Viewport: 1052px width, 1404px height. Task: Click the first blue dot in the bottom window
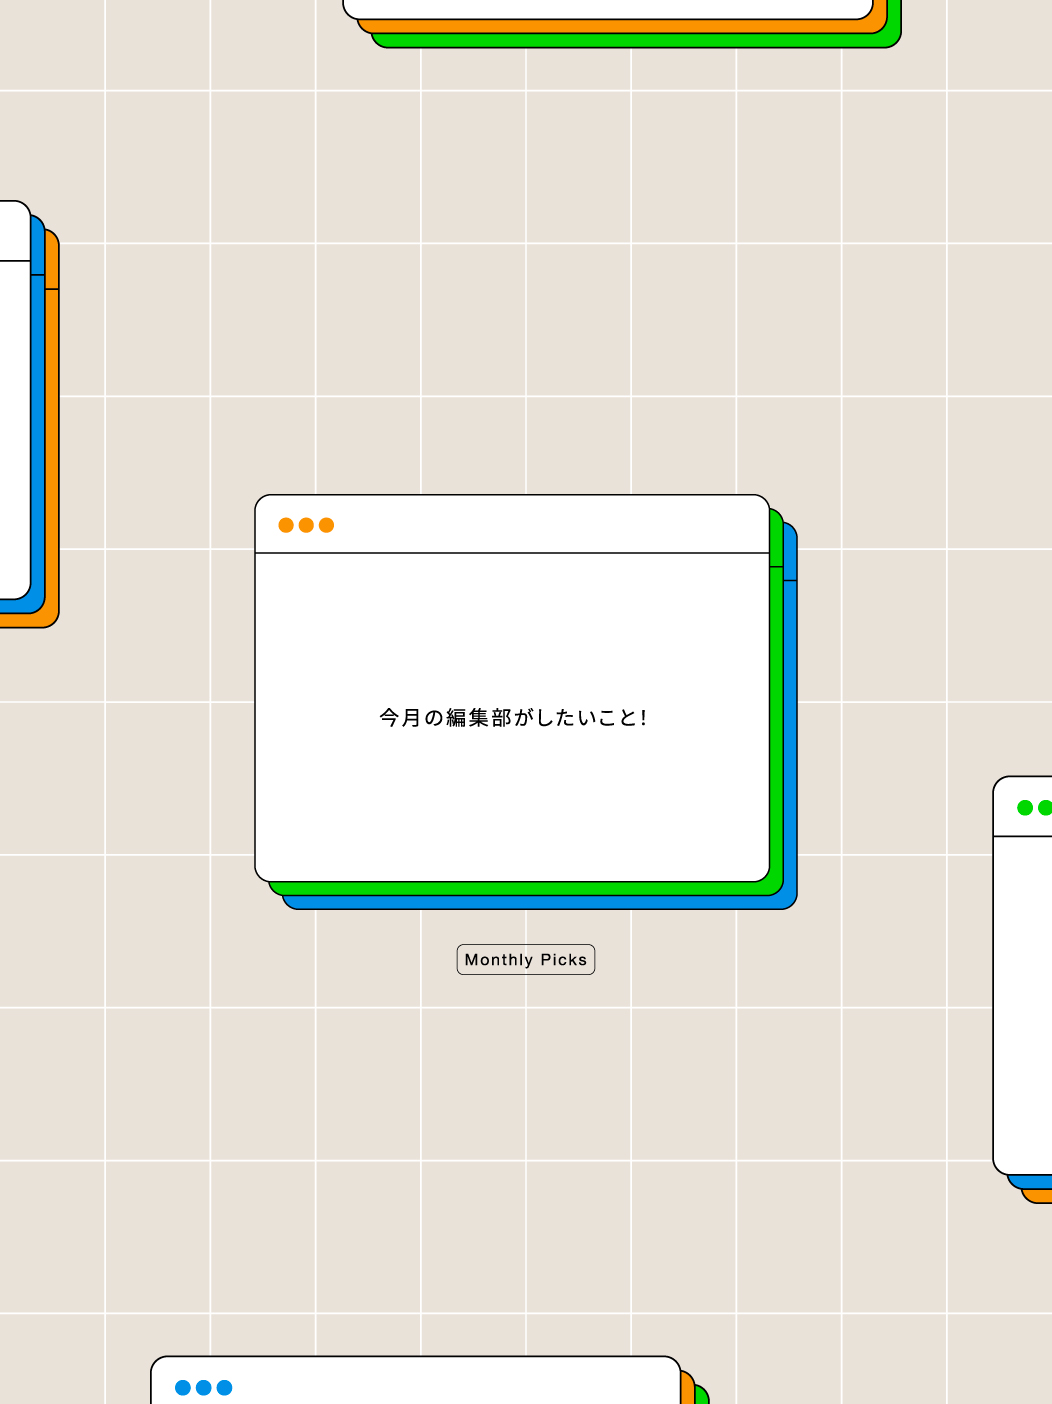click(x=183, y=1387)
